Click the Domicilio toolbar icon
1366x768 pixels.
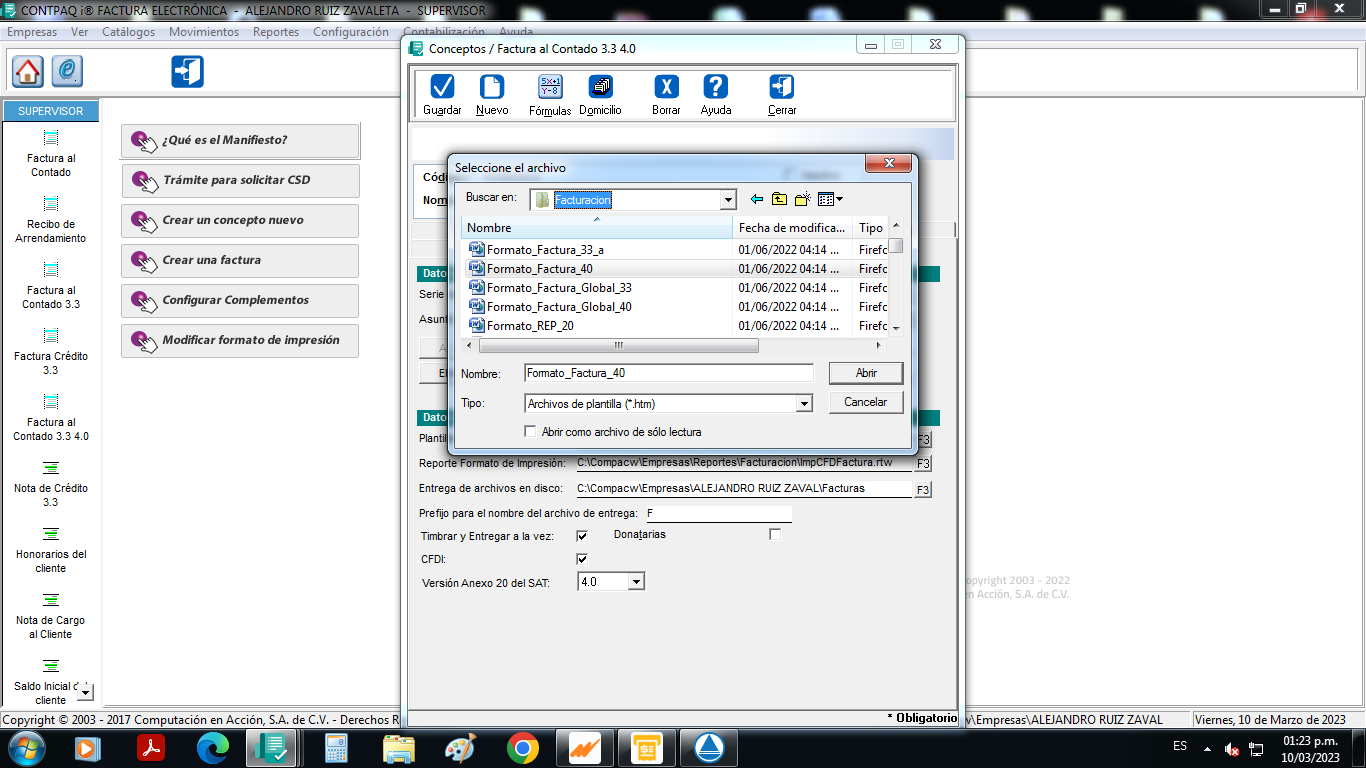600,87
